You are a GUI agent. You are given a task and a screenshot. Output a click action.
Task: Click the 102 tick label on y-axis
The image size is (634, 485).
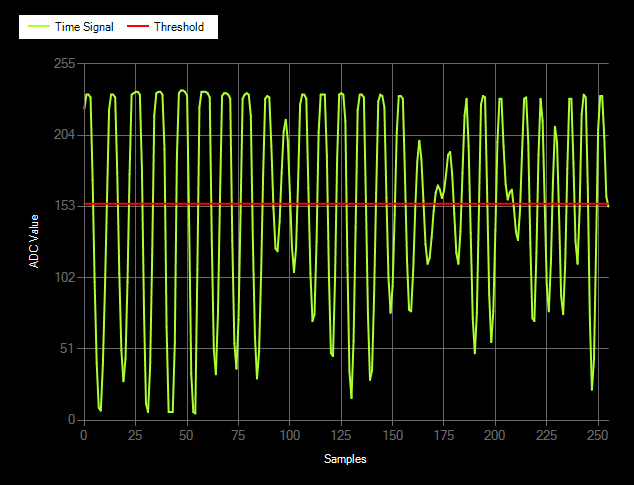pyautogui.click(x=64, y=277)
